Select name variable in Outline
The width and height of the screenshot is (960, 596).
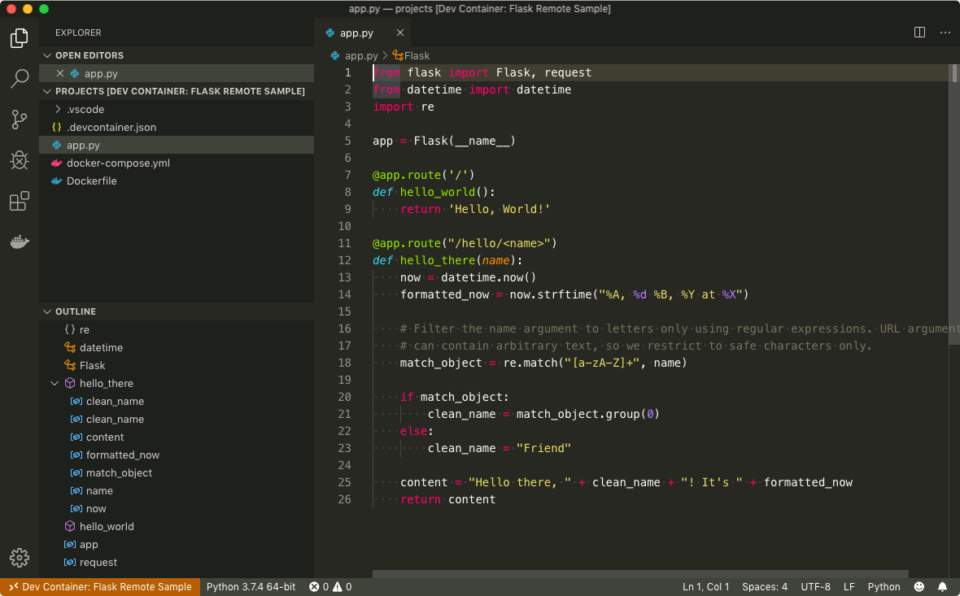[176, 491]
